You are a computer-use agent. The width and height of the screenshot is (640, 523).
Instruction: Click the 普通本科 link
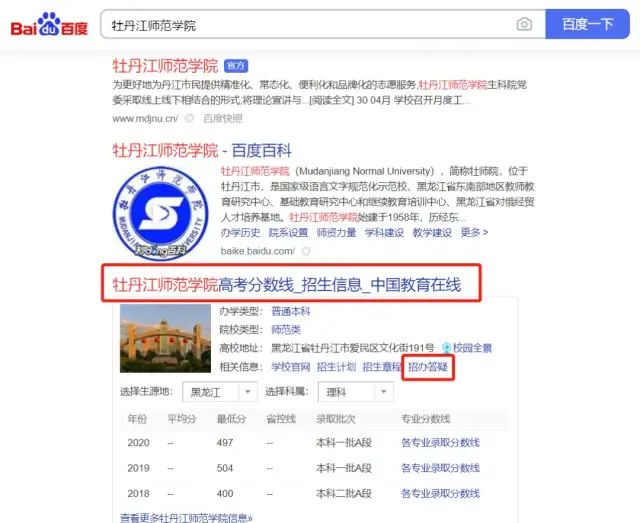(x=291, y=311)
